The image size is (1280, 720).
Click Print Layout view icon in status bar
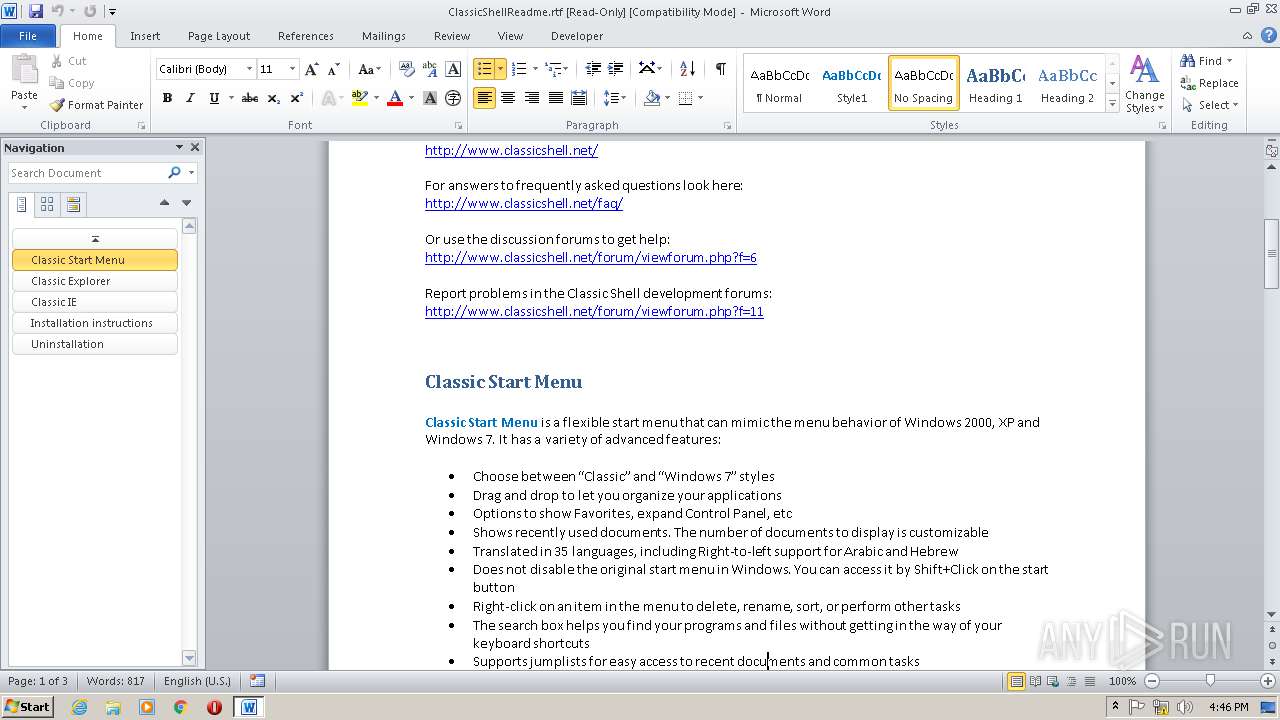pyautogui.click(x=1016, y=681)
